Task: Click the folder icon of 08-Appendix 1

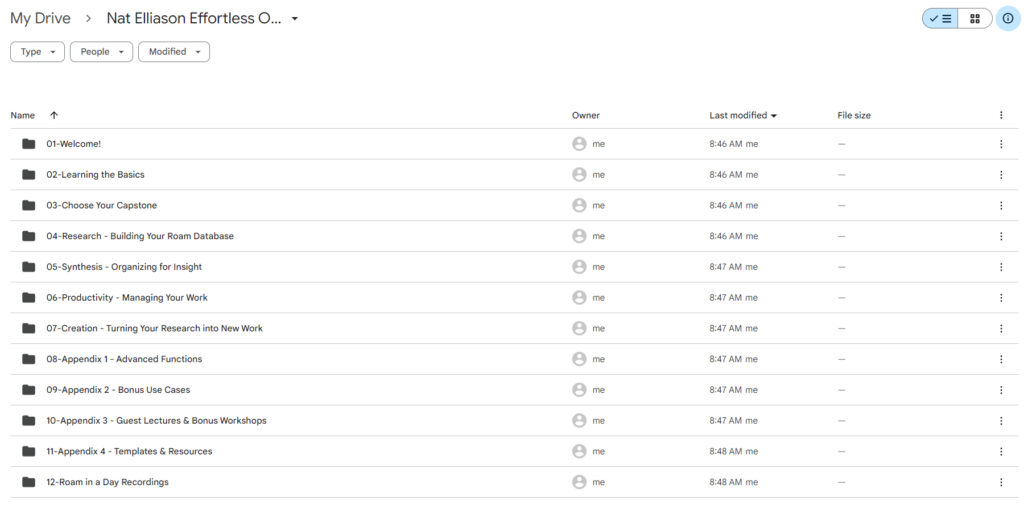Action: (x=29, y=359)
